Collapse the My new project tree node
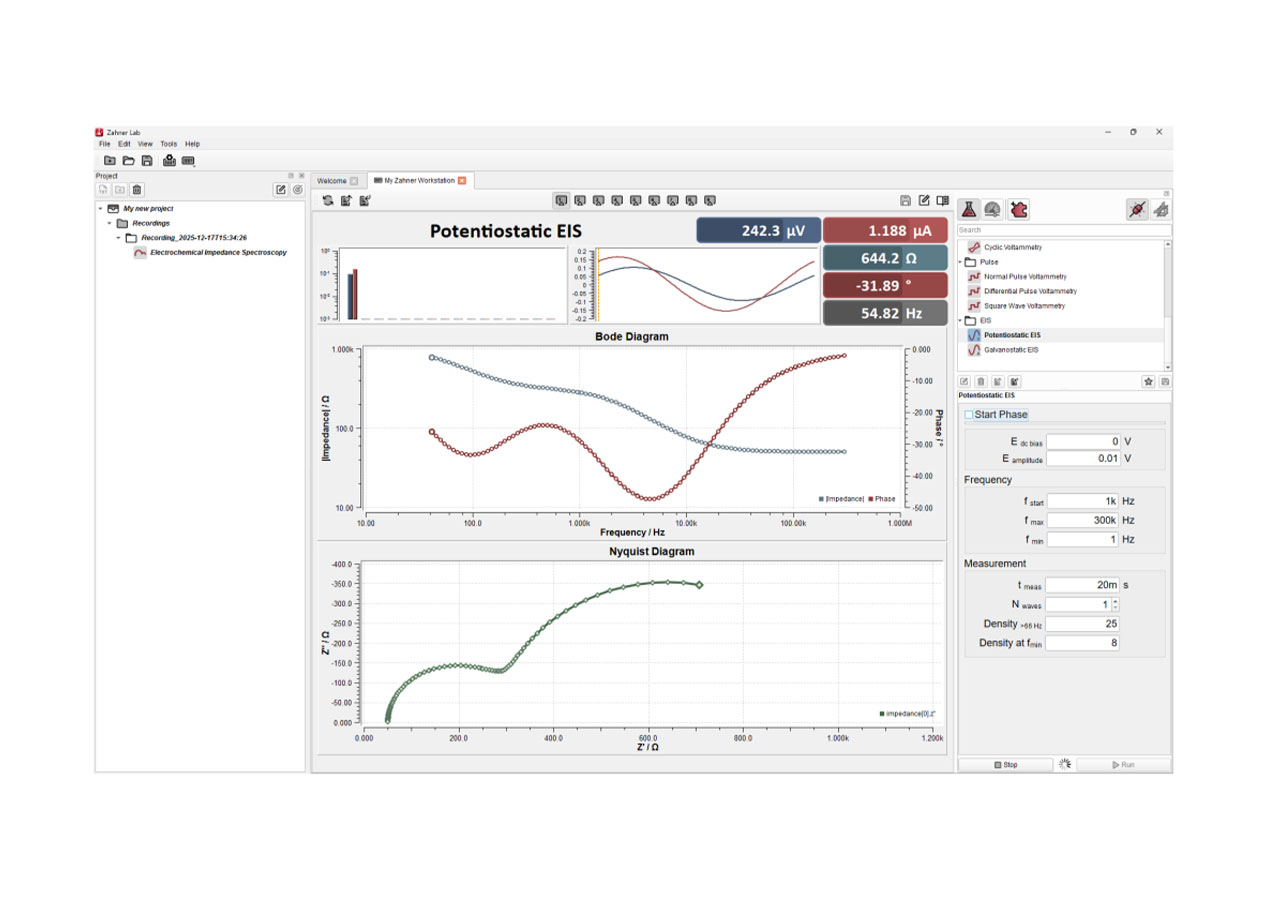Screen dimensions: 1267x900 101,208
